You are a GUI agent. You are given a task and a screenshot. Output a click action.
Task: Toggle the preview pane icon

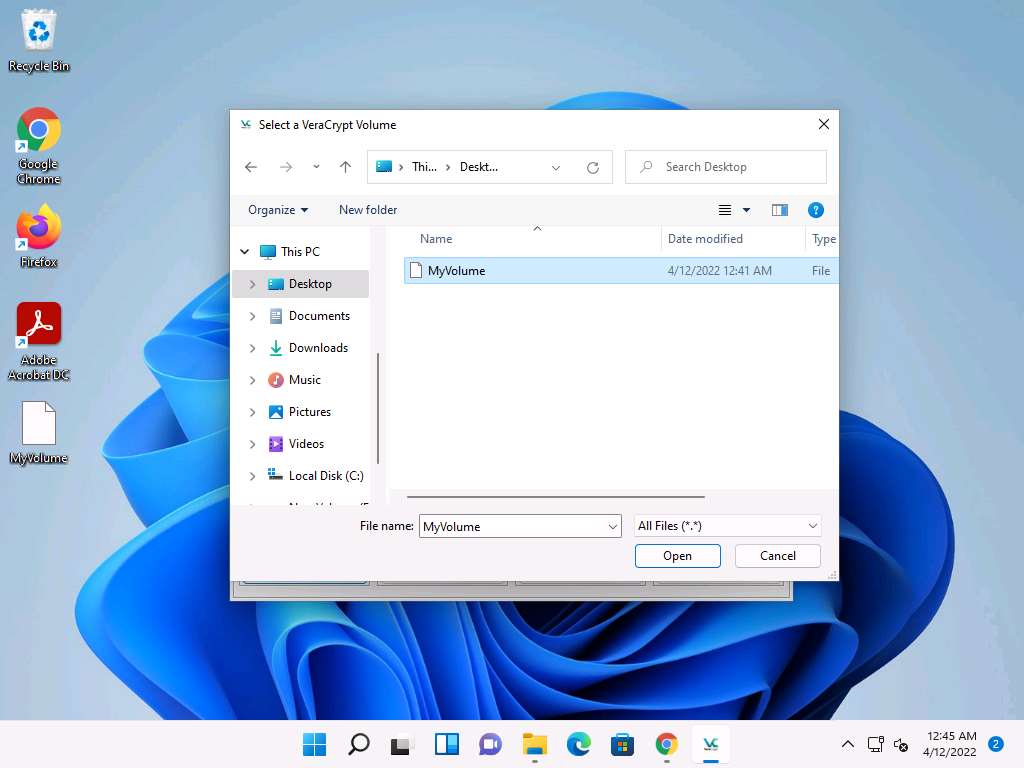pyautogui.click(x=780, y=210)
